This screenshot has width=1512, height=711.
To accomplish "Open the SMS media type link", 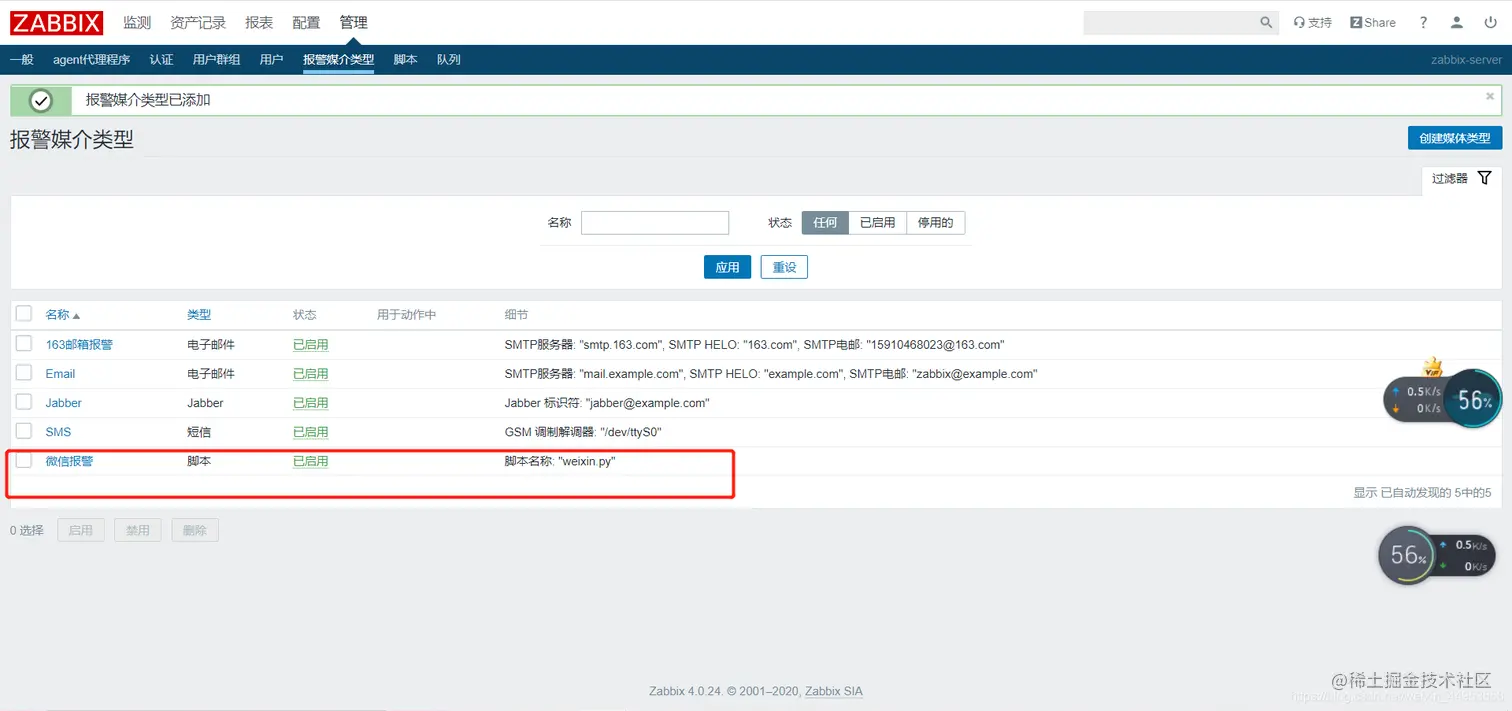I will click(58, 432).
